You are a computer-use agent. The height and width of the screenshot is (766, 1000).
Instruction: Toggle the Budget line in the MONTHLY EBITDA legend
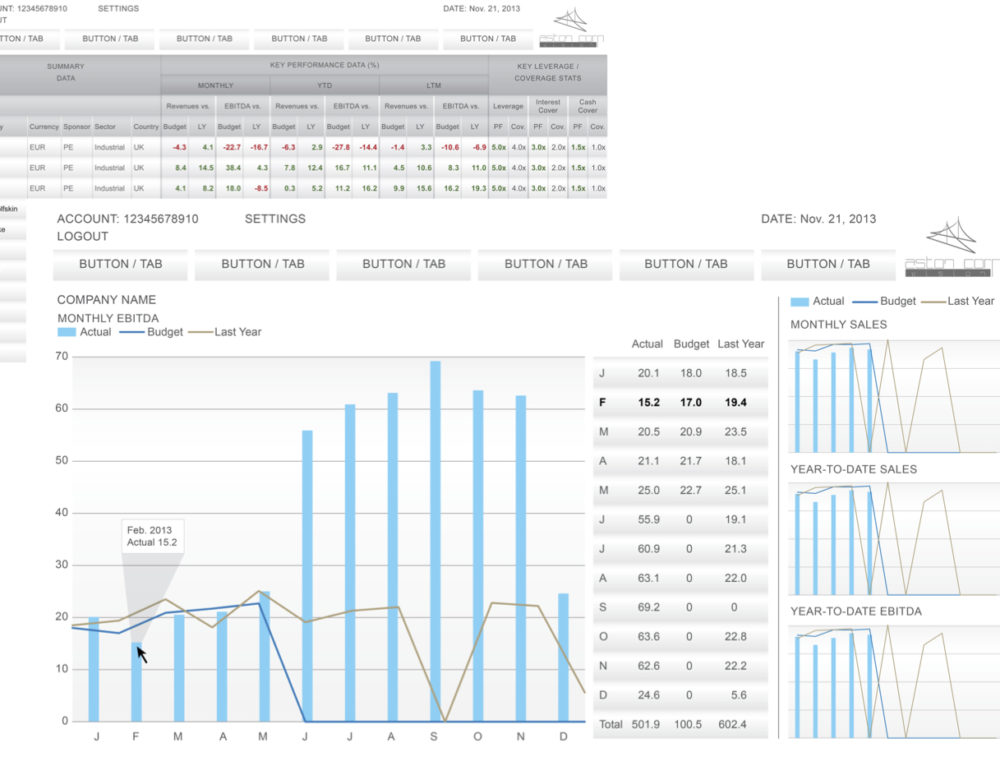(x=130, y=332)
